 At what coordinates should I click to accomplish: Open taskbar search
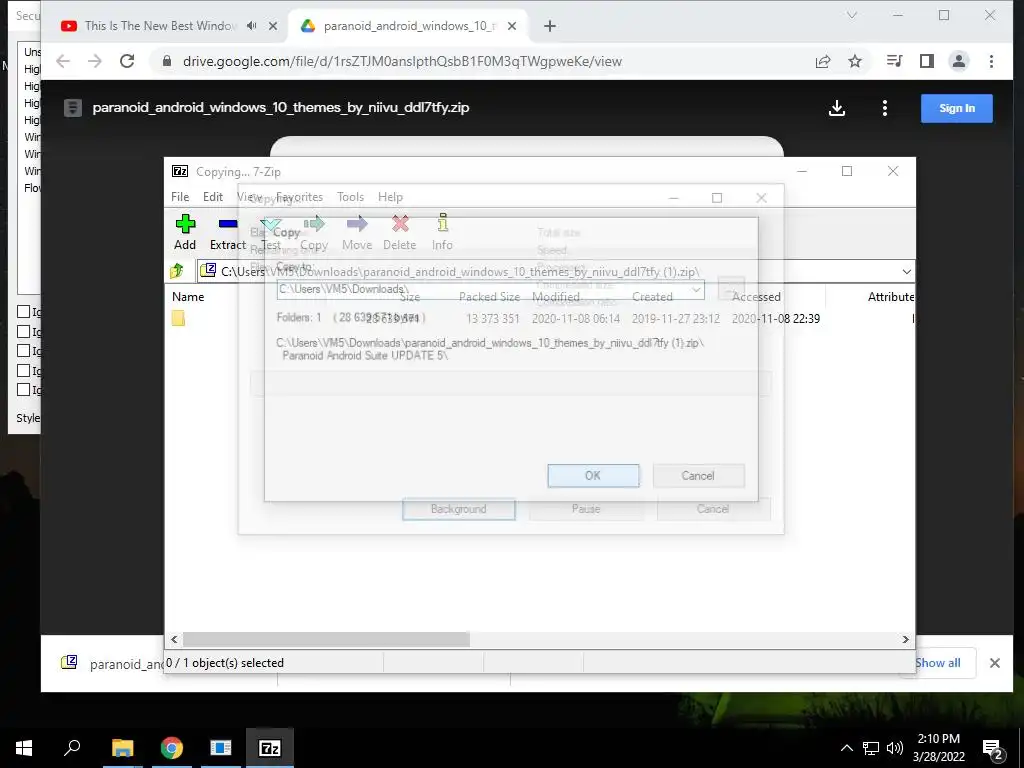coord(72,748)
